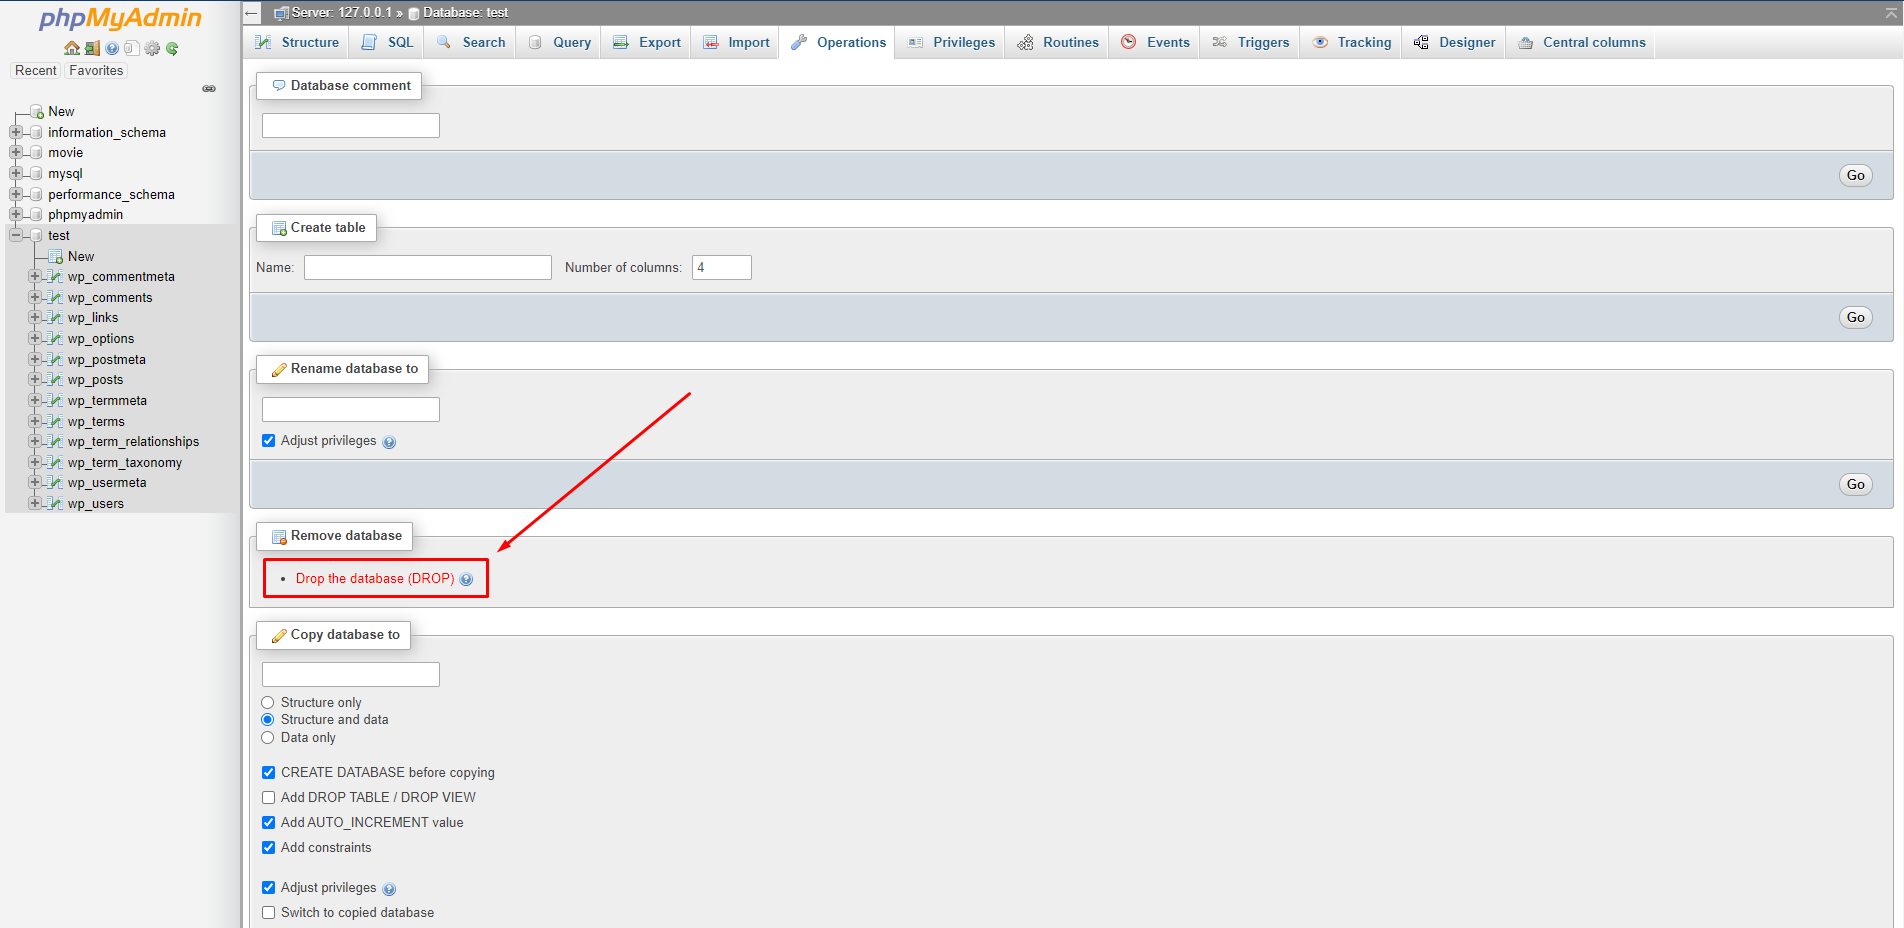Switch to the SQL tab
This screenshot has height=928, width=1904.
coord(387,42)
